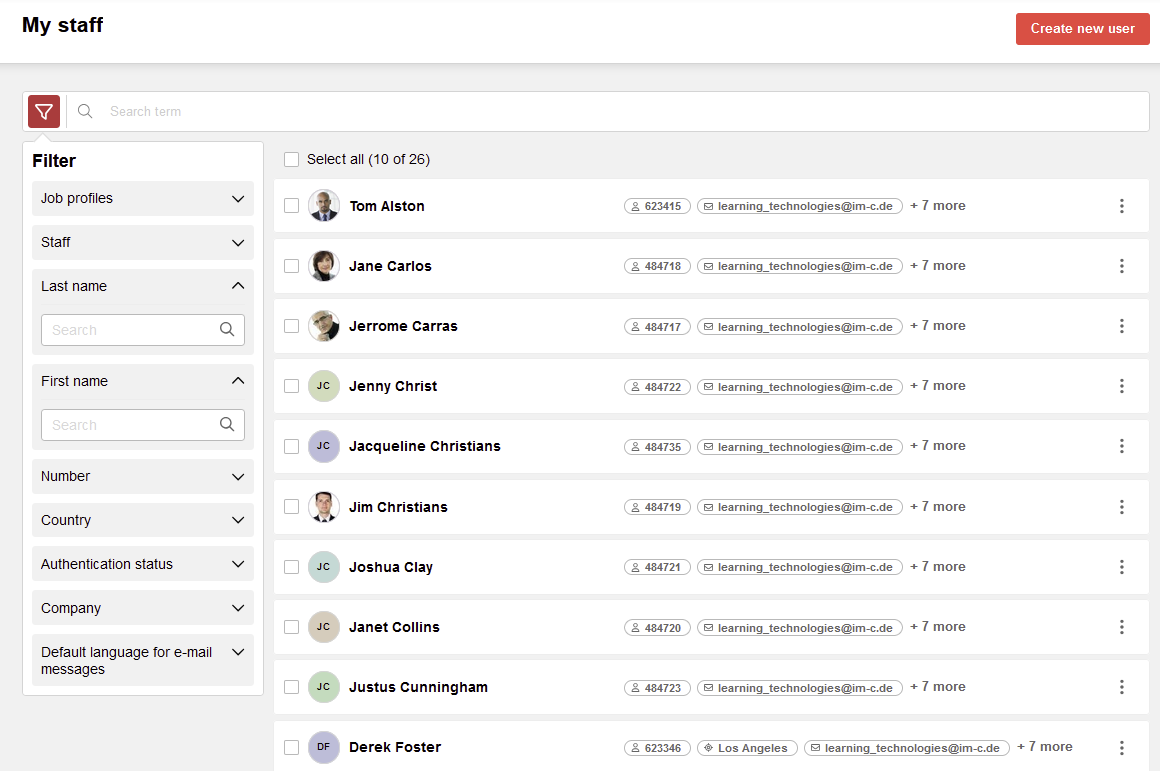This screenshot has height=771, width=1160.
Task: Tick the checkbox next to Jane Carlos
Action: tap(292, 266)
